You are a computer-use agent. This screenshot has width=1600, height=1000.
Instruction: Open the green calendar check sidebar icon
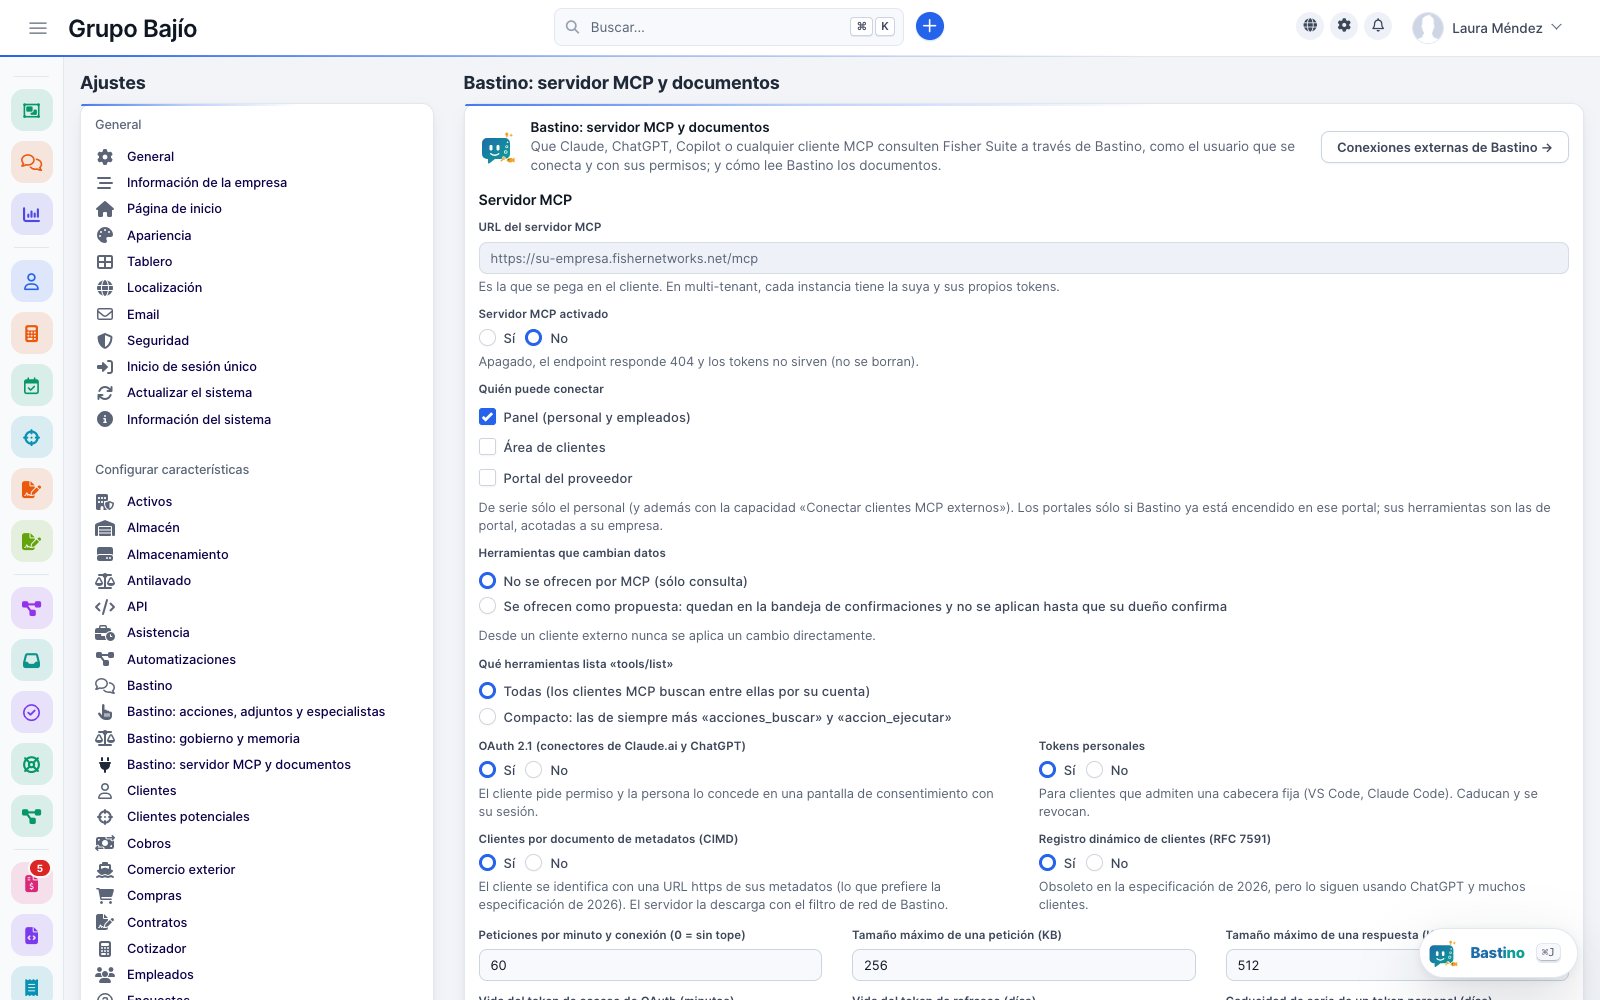(32, 386)
